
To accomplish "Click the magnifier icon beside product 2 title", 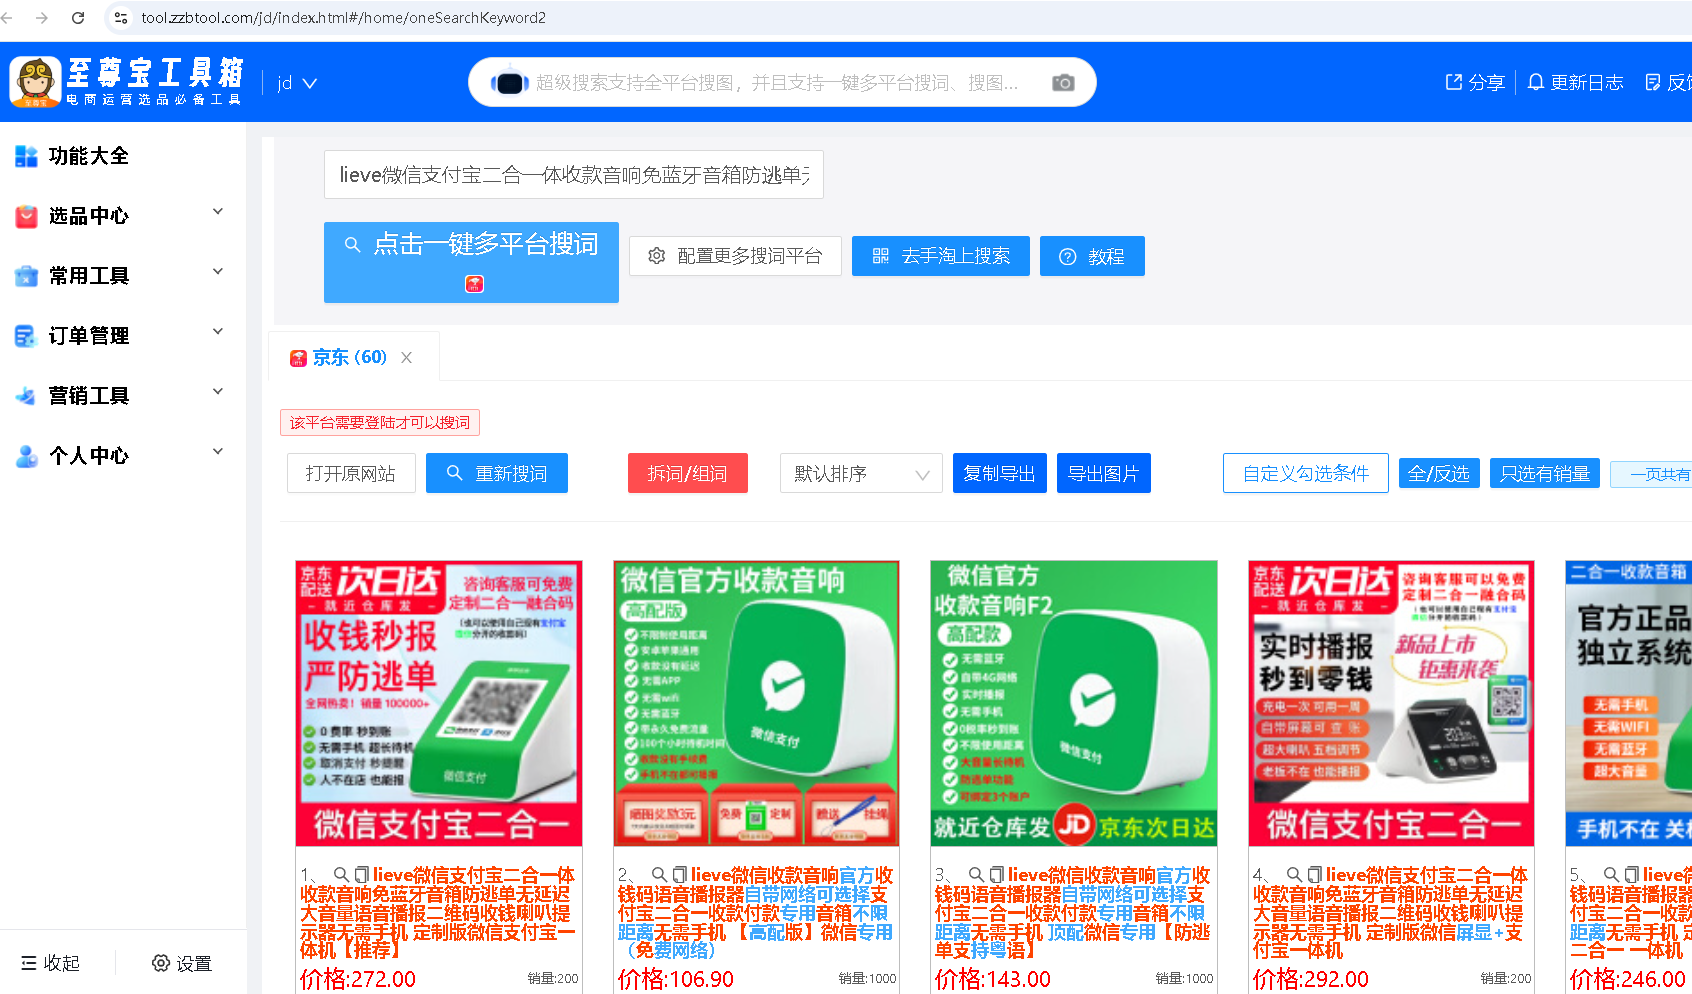I will (x=659, y=875).
